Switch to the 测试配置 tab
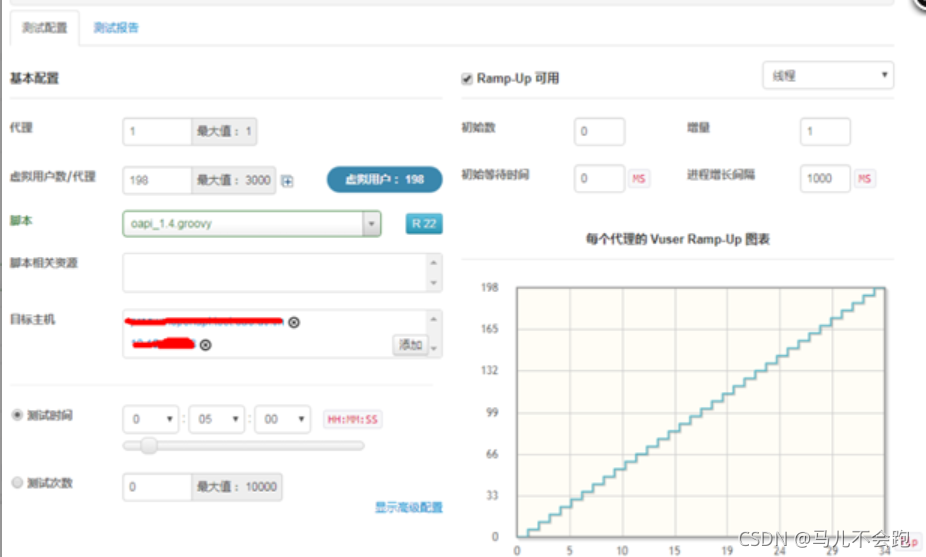This screenshot has width=926, height=557. tap(44, 28)
